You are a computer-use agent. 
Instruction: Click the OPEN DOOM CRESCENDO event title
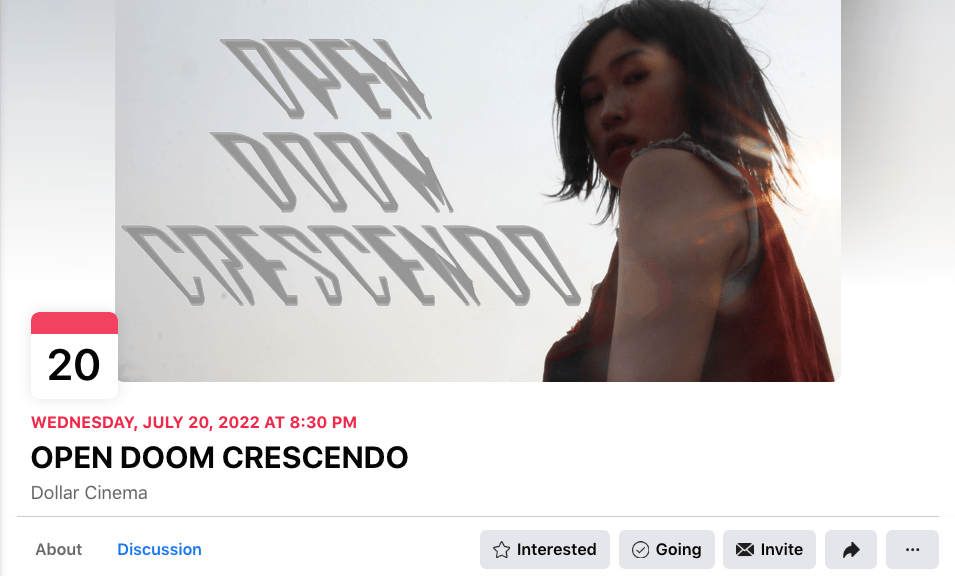219,457
